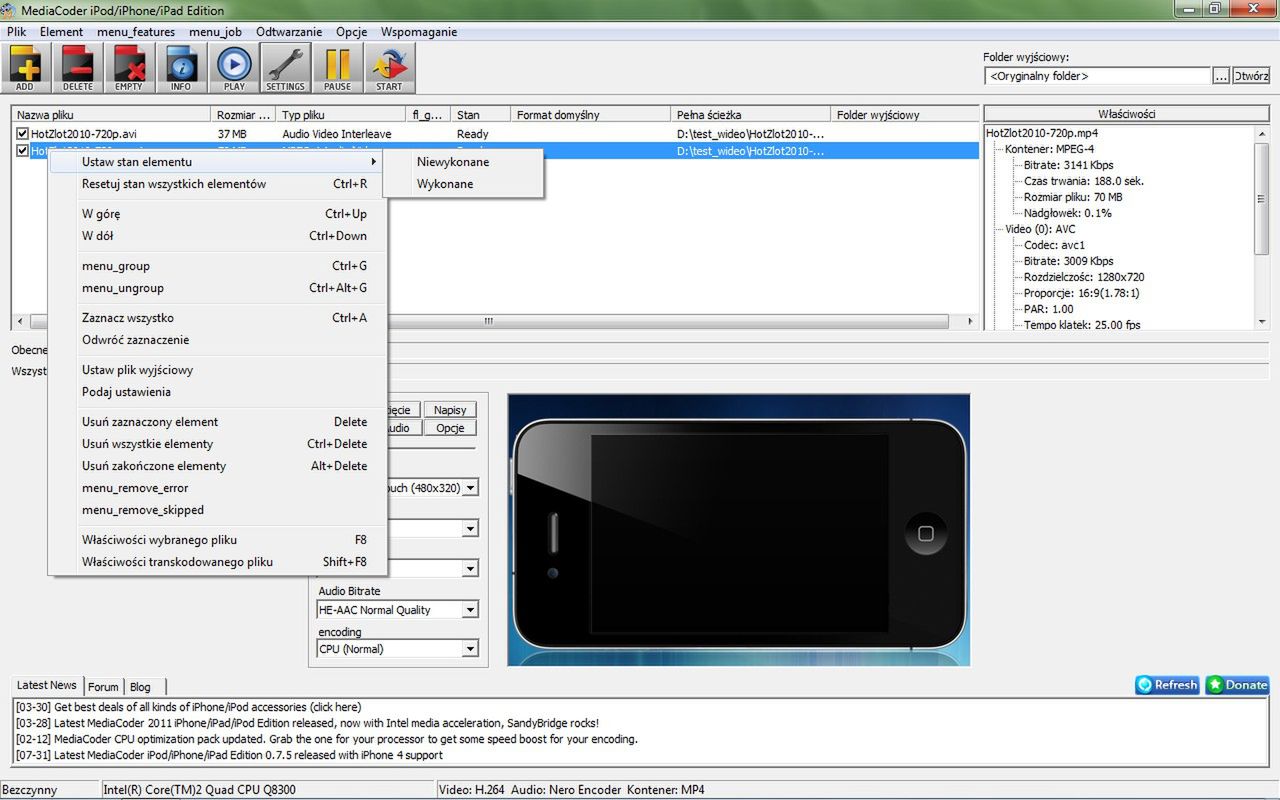Screen dimensions: 1280x800
Task: Click the properties panel vertical scrollbar
Action: tap(1262, 227)
